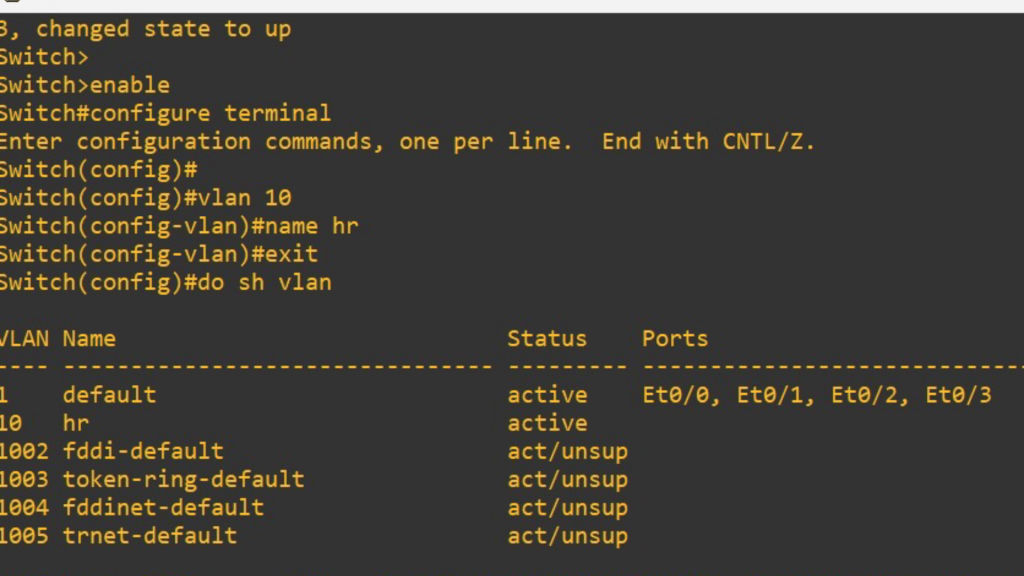Click the 'active' status of VLAN 10

point(547,423)
